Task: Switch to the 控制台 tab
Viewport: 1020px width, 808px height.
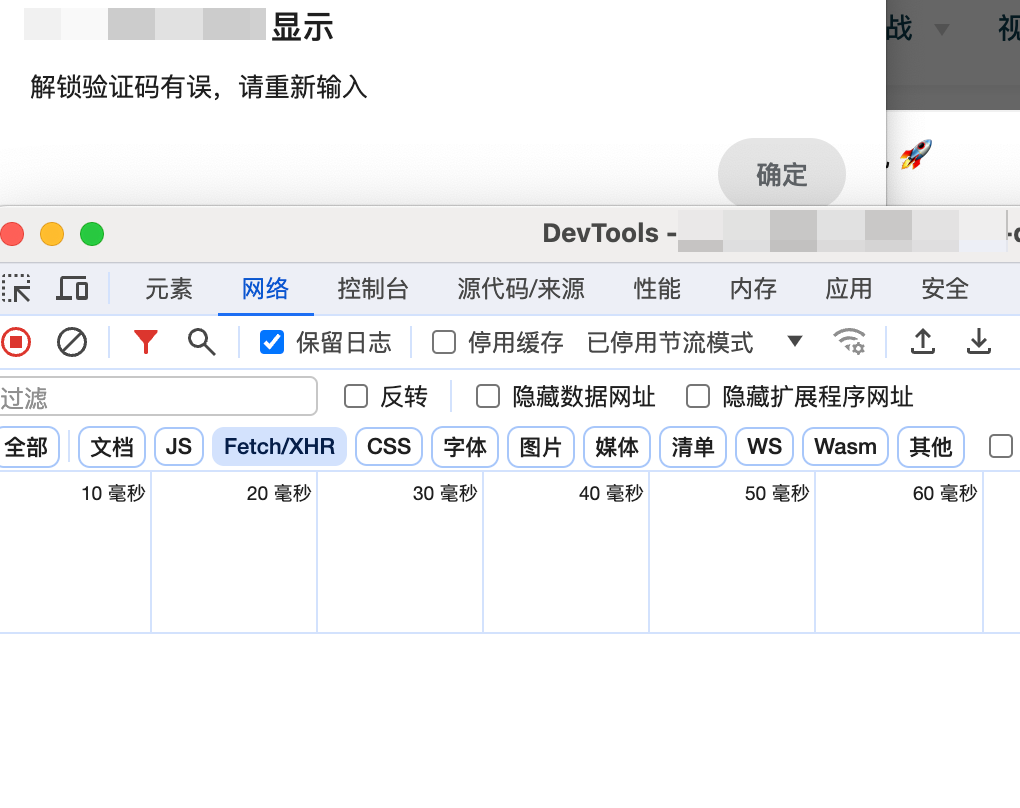Action: coord(373,289)
